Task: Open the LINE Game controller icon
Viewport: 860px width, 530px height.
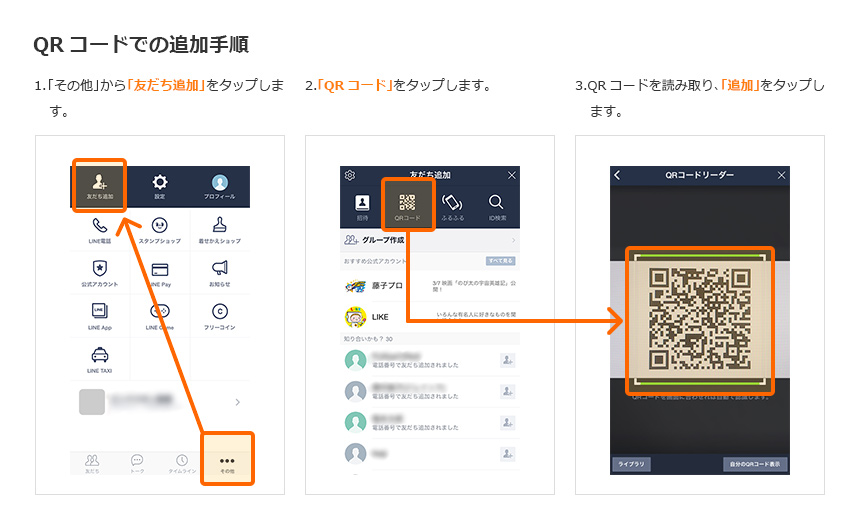Action: pos(160,317)
